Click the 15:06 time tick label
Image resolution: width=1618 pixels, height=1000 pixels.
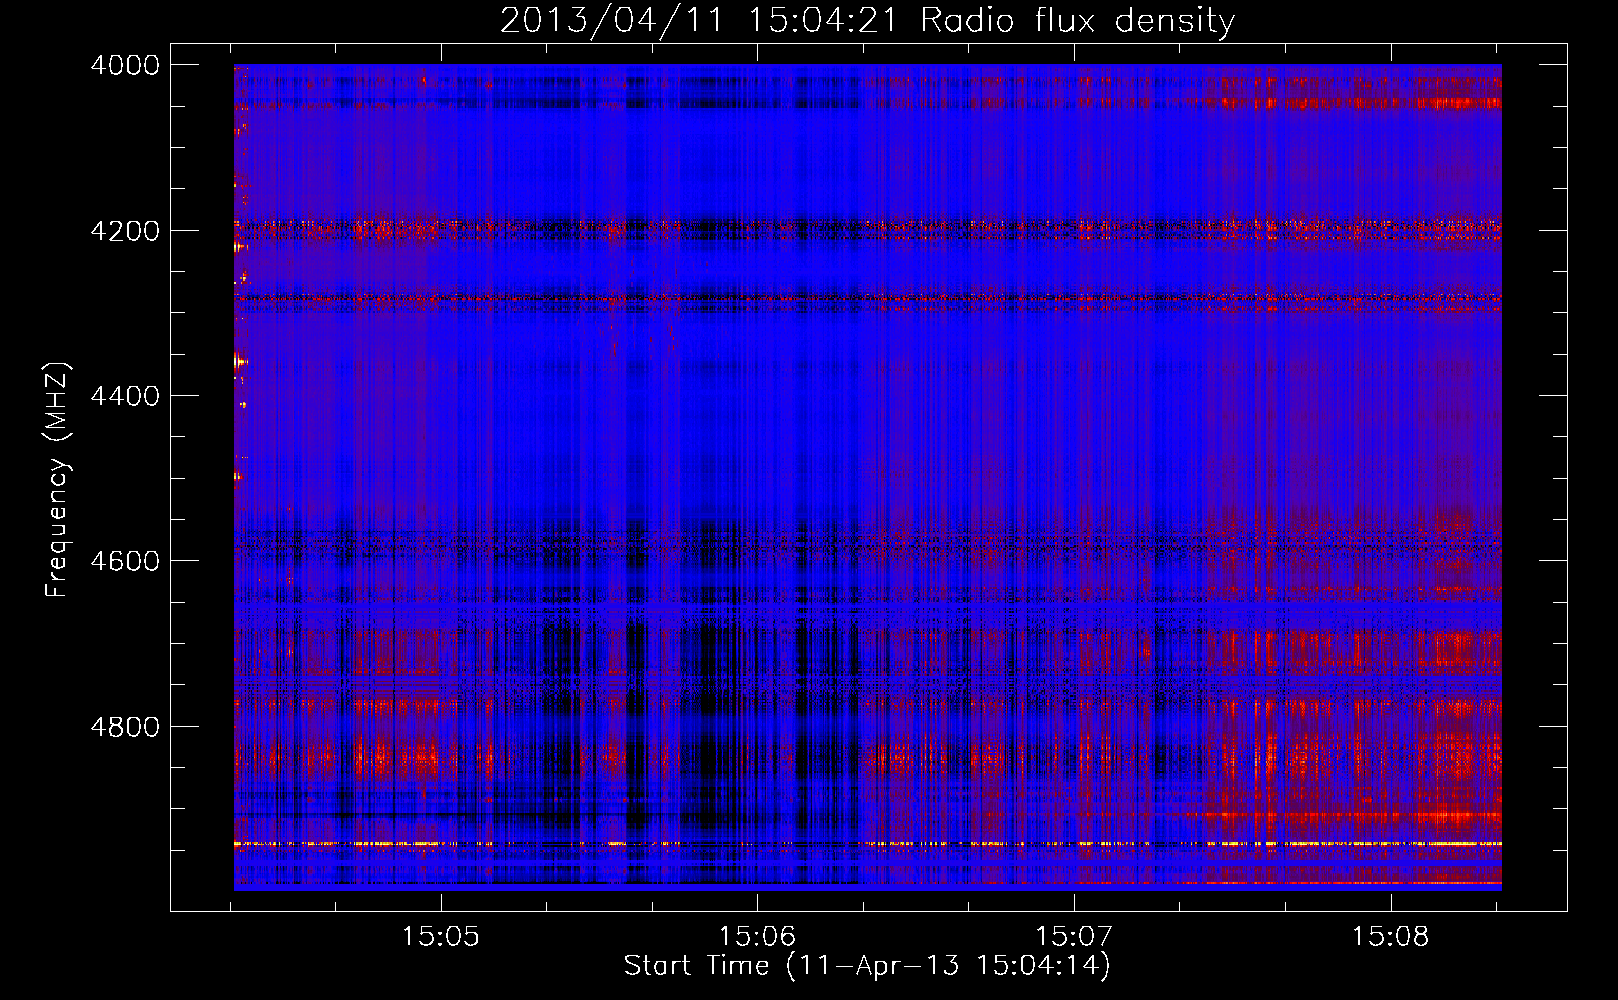tap(757, 937)
